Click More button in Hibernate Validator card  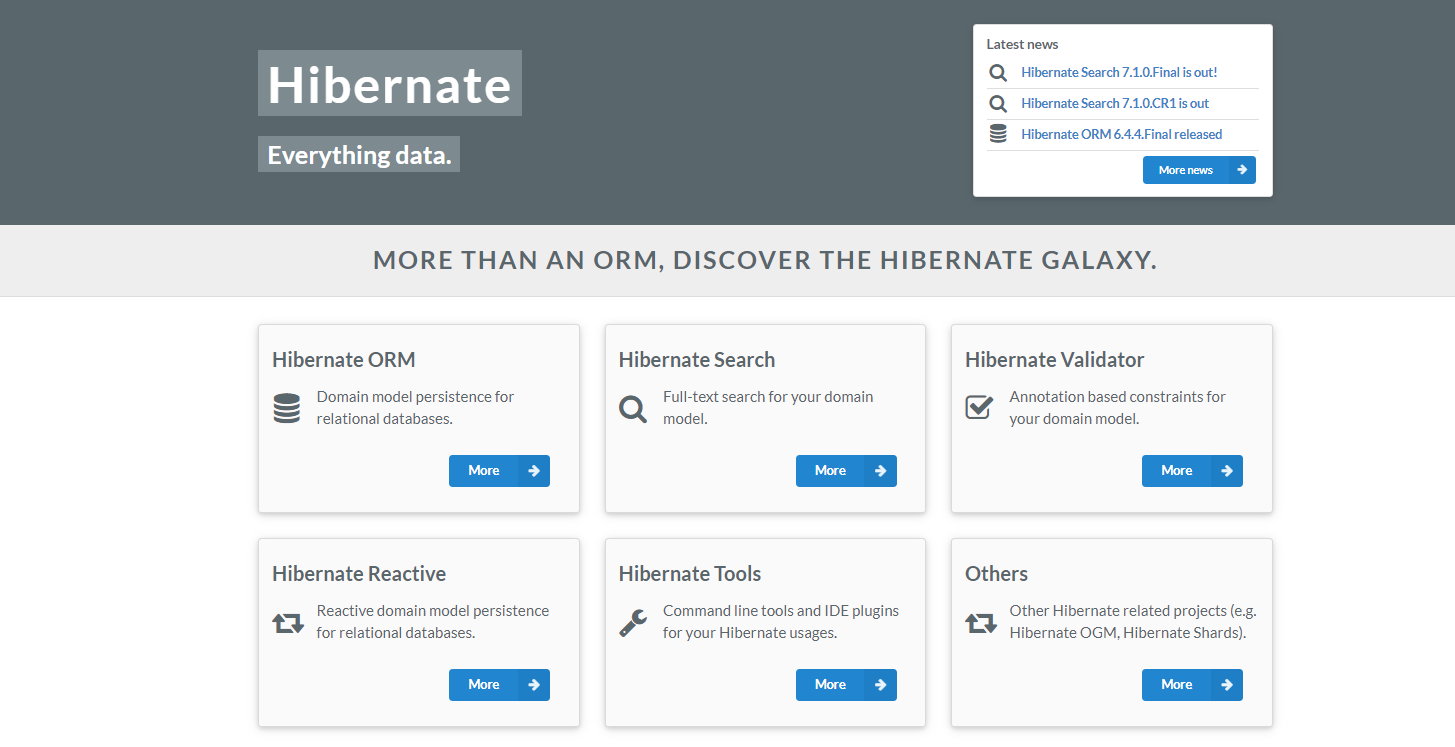coord(1192,471)
